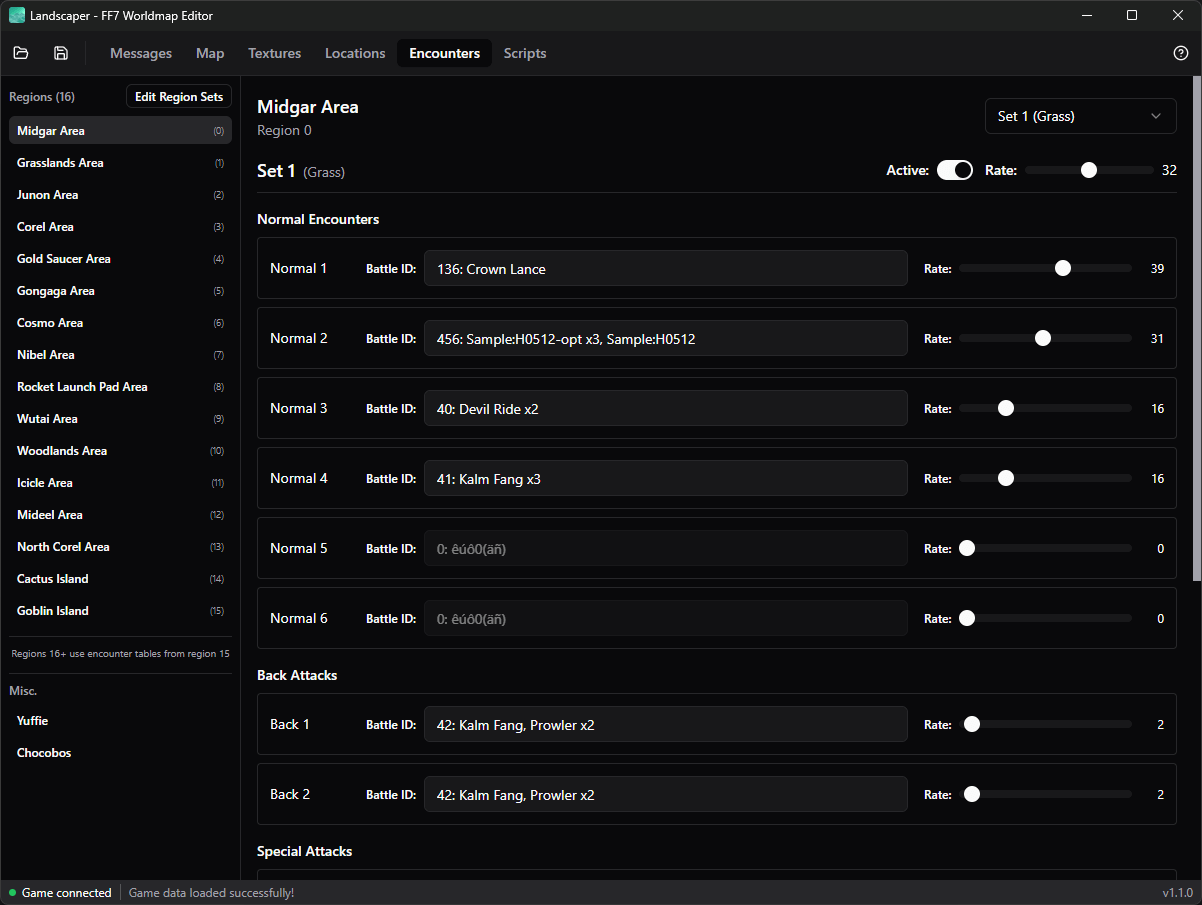This screenshot has width=1202, height=905.
Task: Open the Set 1 (Grass) dropdown
Action: click(x=1081, y=116)
